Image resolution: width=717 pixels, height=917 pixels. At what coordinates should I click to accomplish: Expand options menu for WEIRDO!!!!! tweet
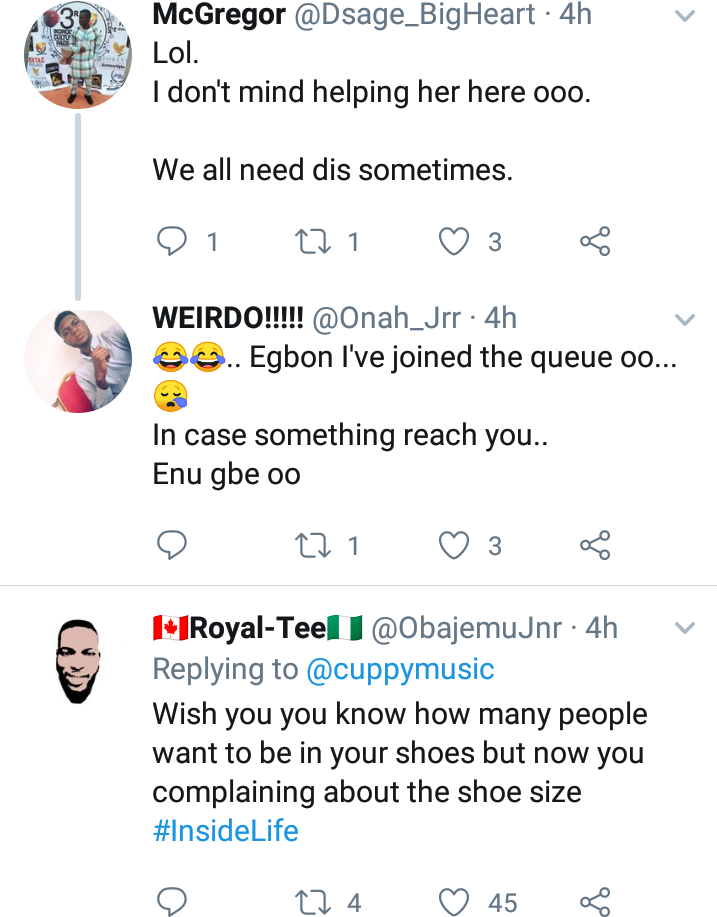(x=685, y=320)
